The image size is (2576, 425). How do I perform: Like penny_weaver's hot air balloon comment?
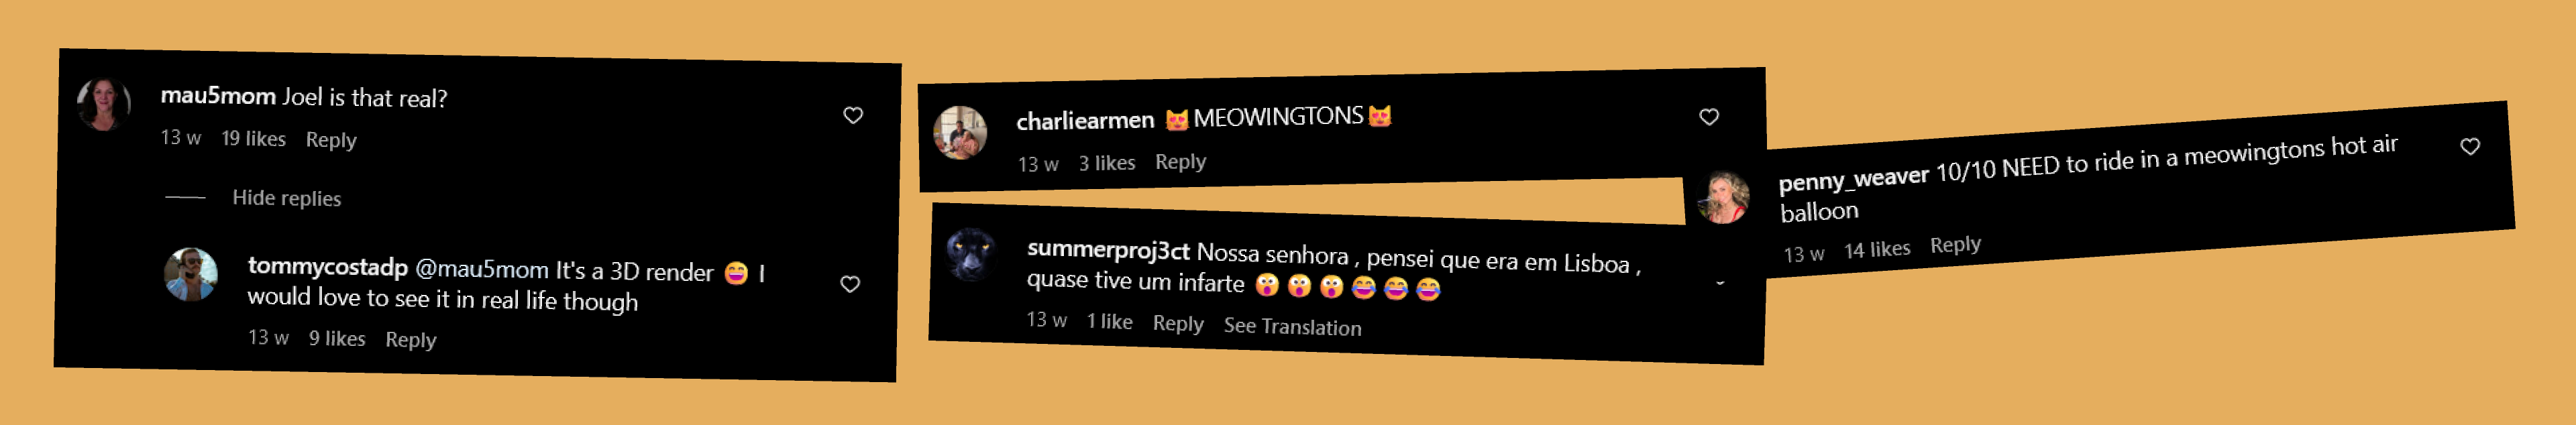[x=2470, y=146]
